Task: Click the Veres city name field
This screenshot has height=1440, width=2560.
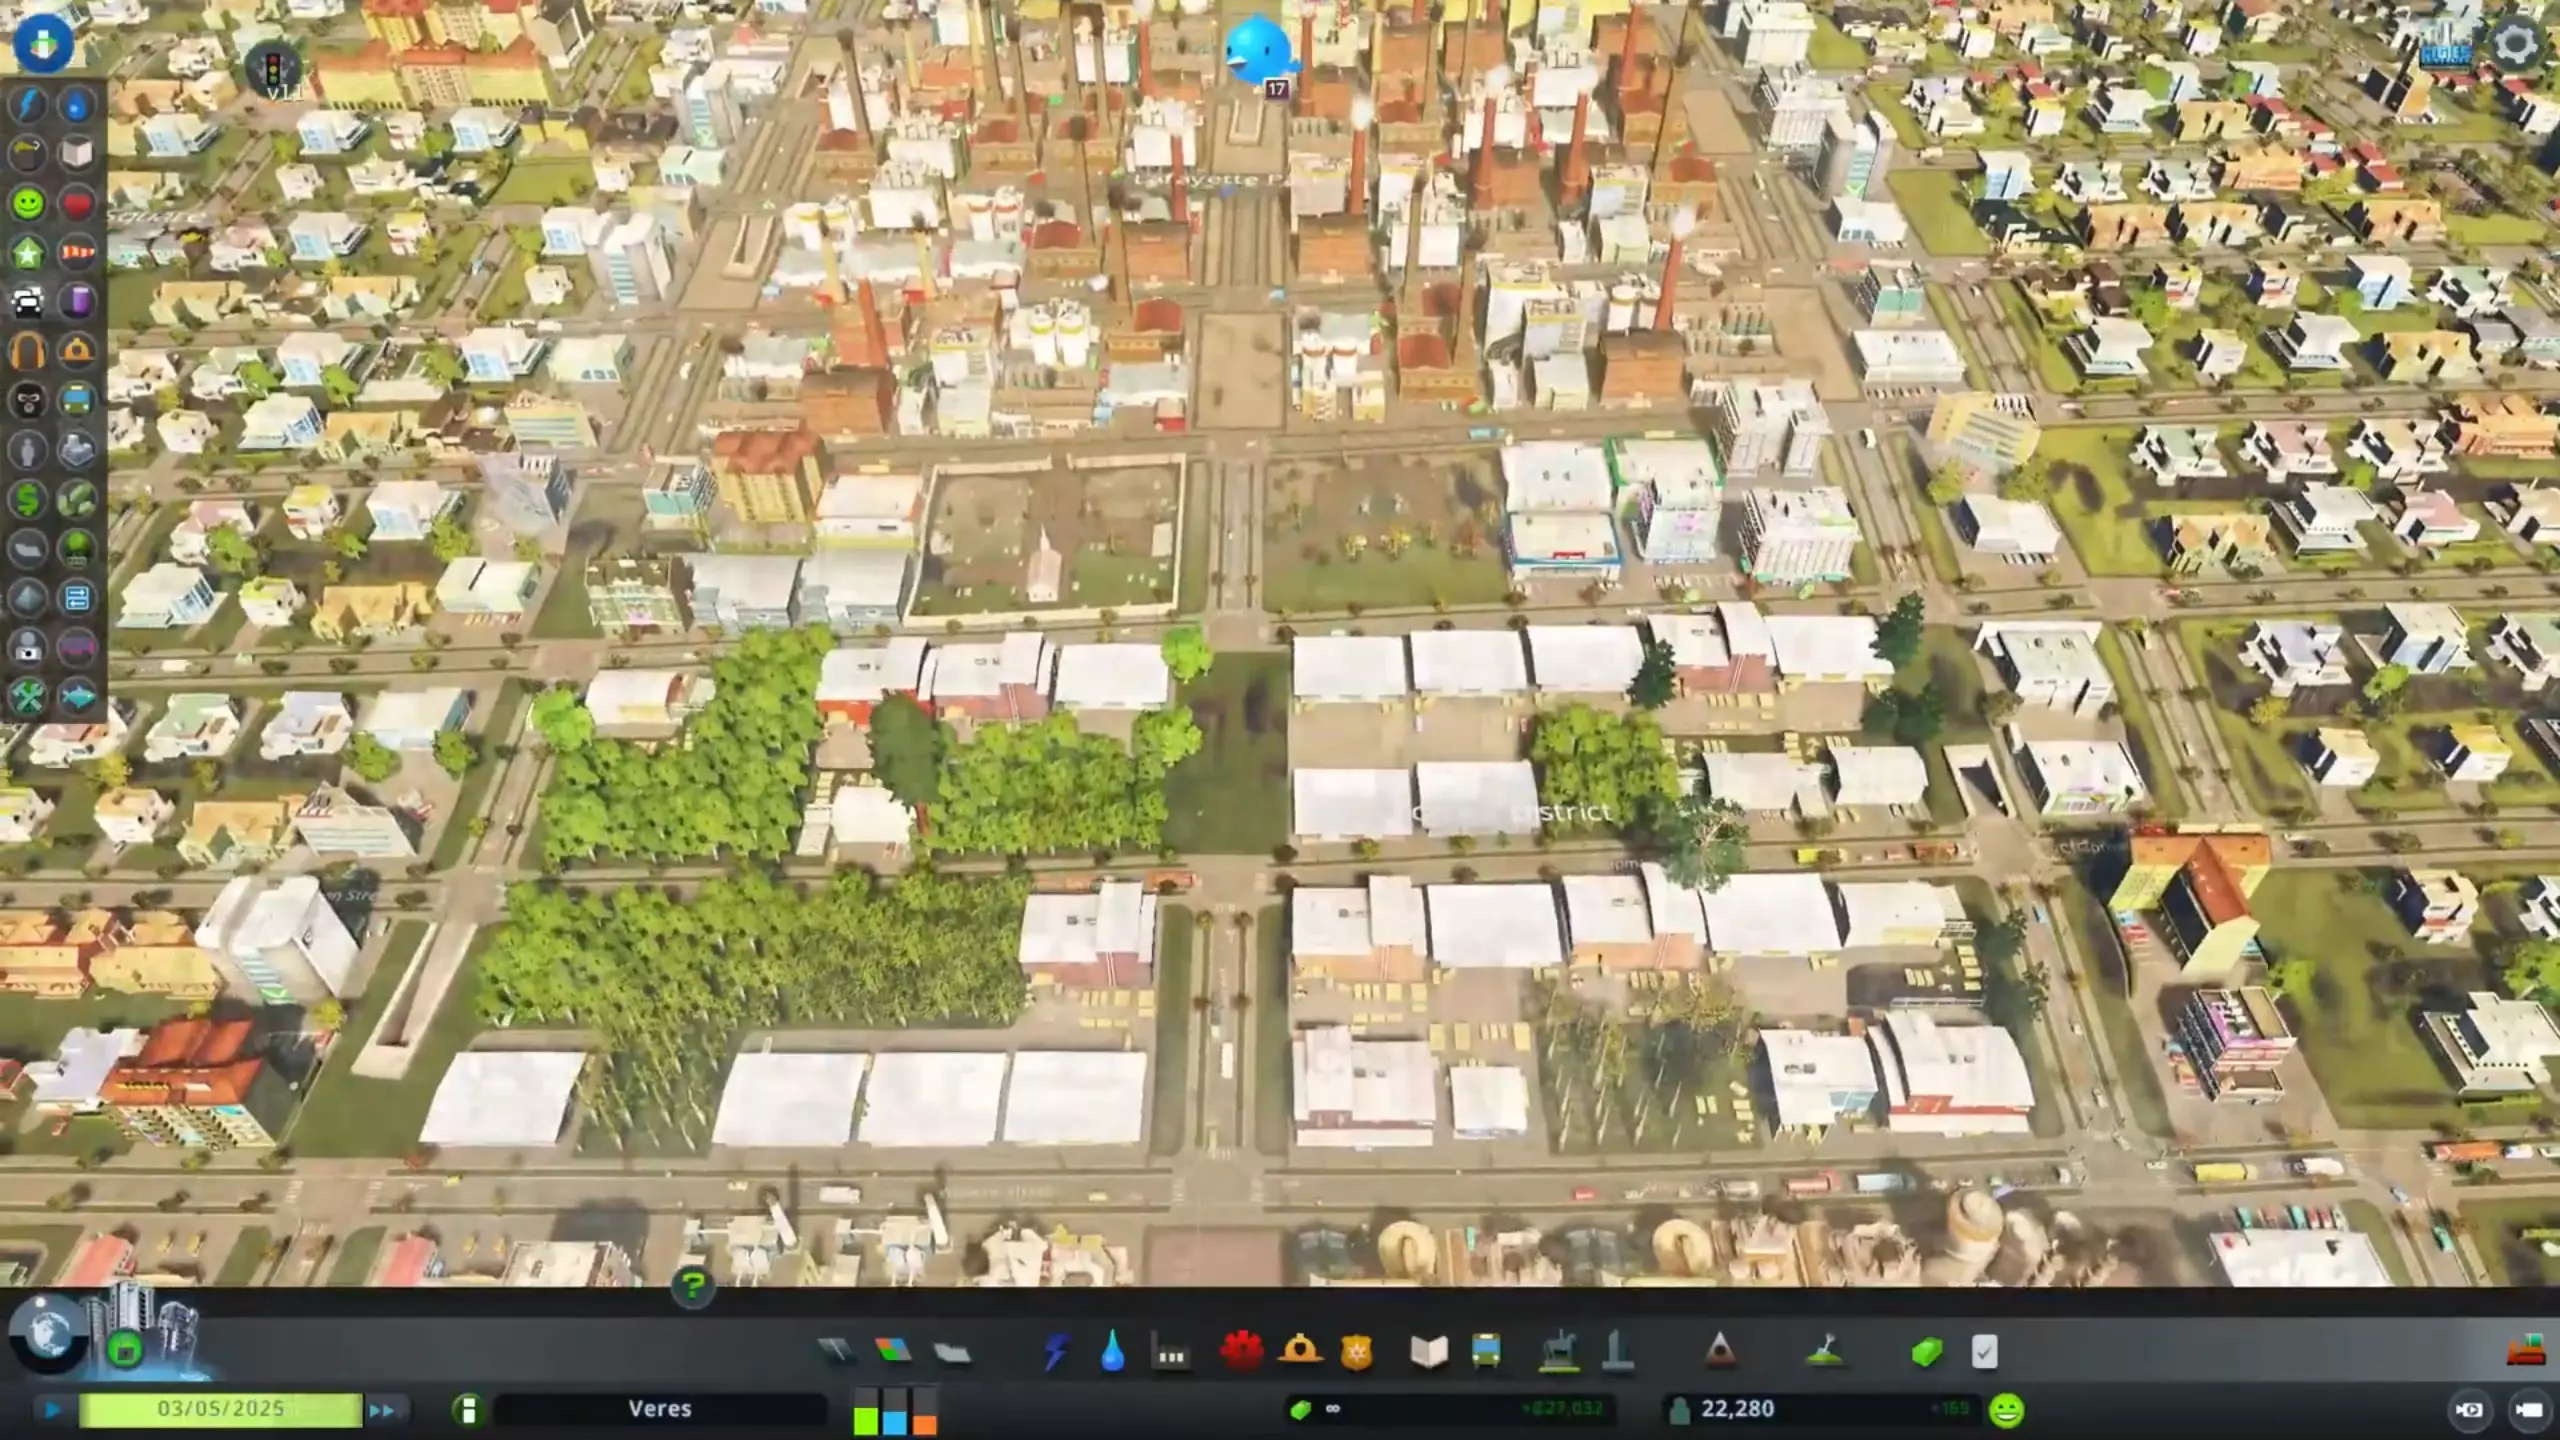Action: click(660, 1409)
